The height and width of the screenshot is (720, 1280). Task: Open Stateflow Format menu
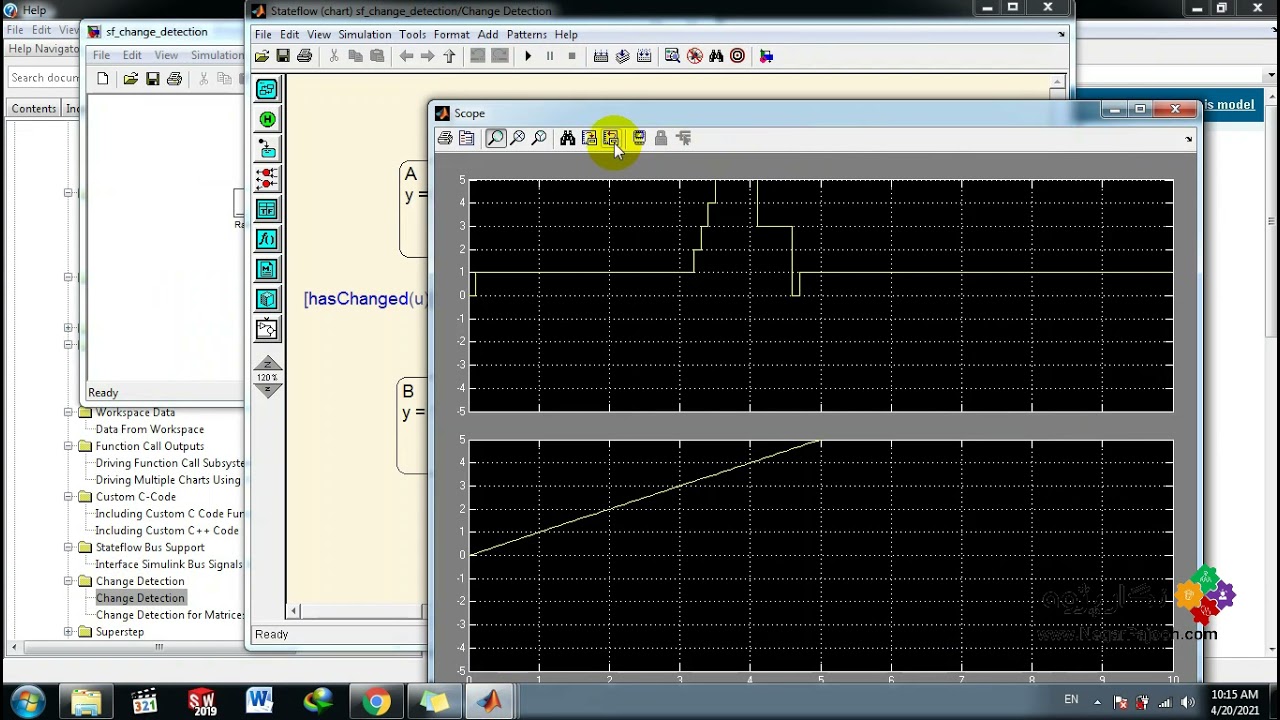[451, 34]
